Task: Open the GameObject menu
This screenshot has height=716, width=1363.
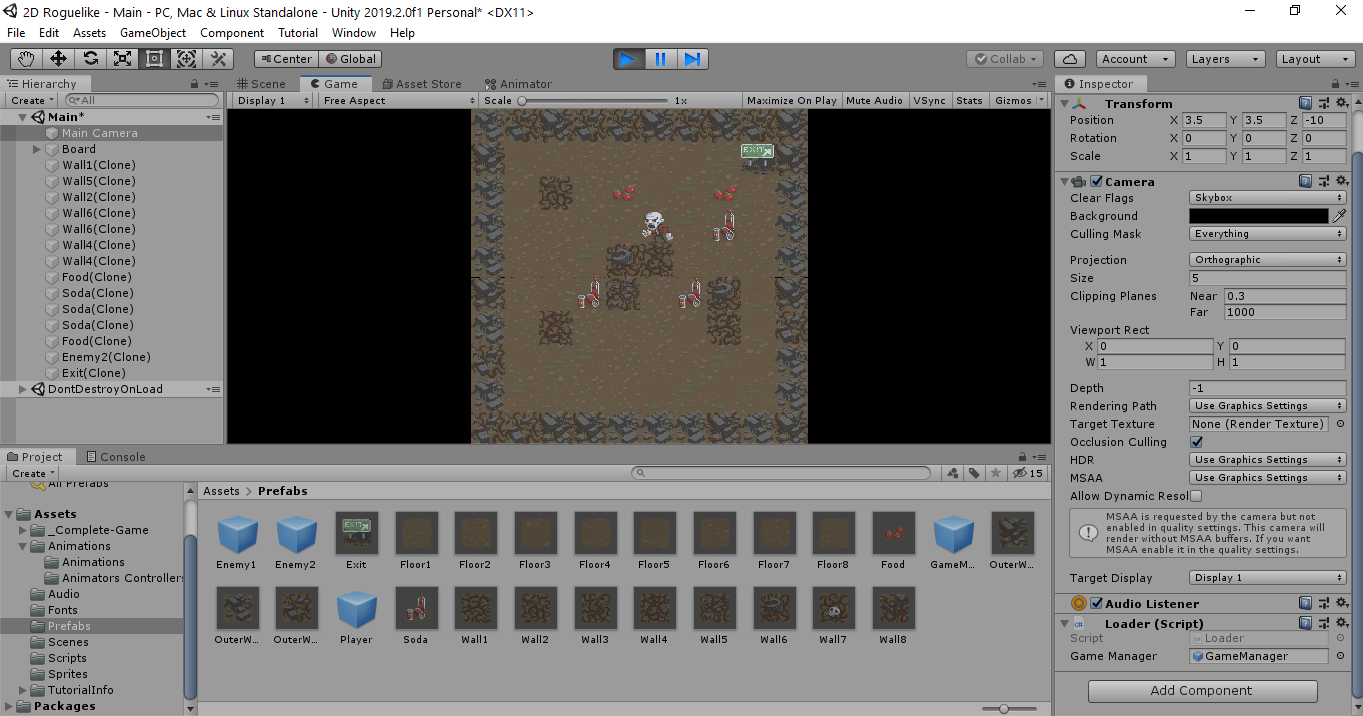Action: 153,33
